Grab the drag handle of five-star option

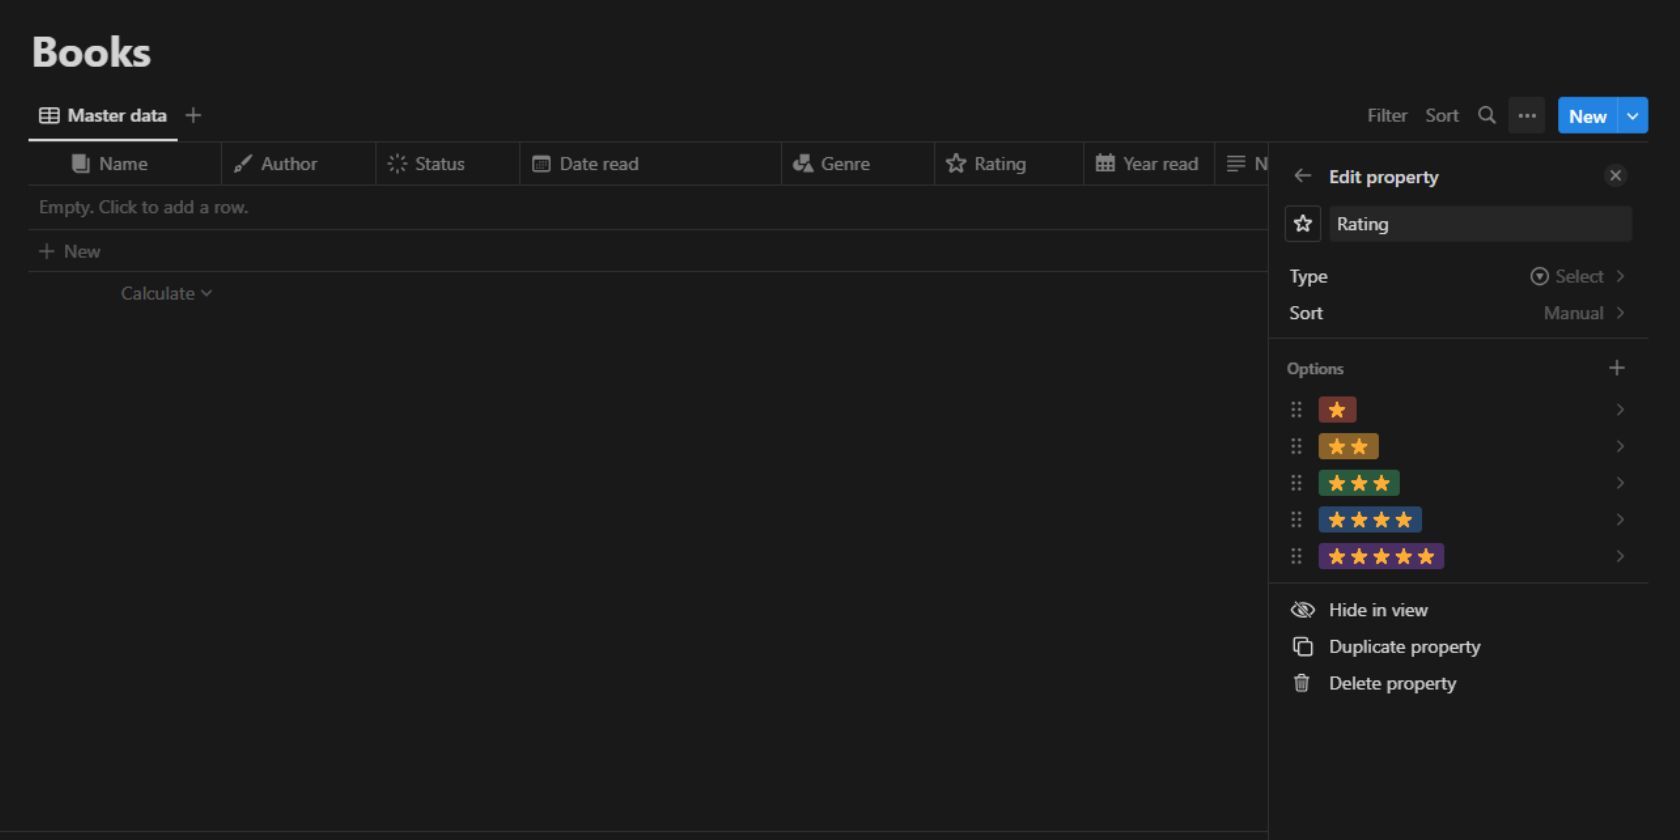click(1296, 556)
